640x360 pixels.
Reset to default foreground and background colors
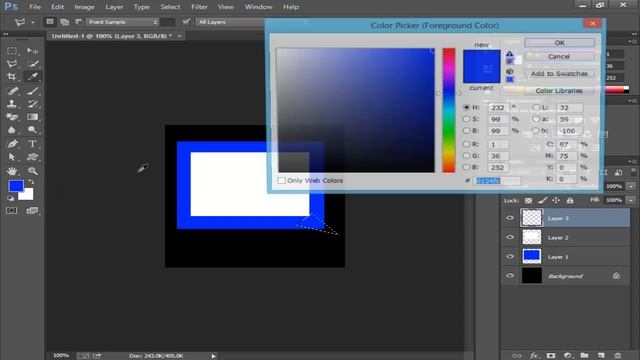pyautogui.click(x=11, y=198)
